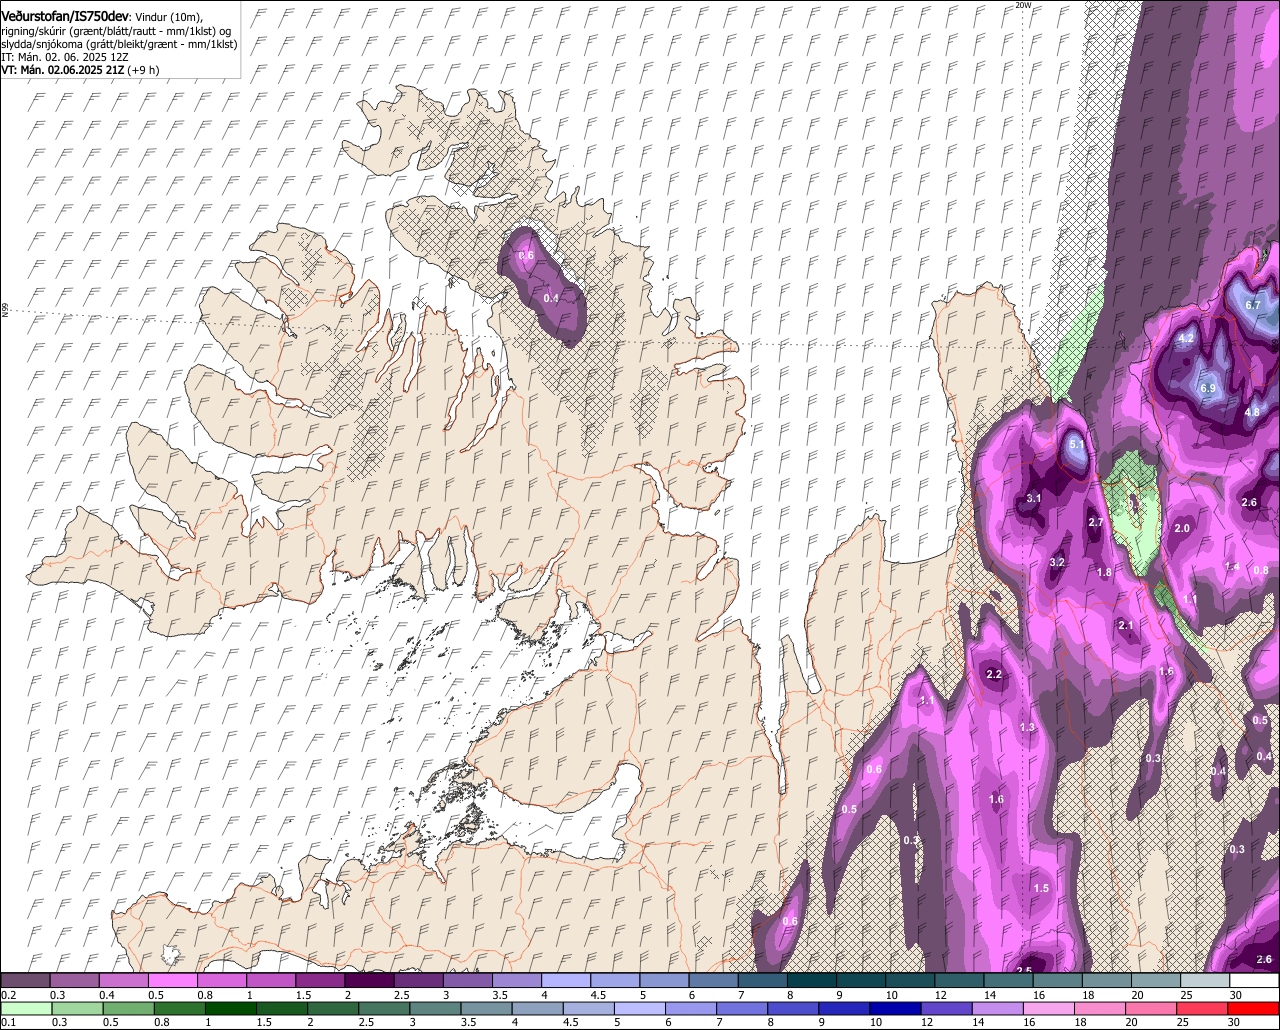Viewport: 1280px width, 1030px height.
Task: Click the '30' label in the lower legend row
Action: 1236,1023
